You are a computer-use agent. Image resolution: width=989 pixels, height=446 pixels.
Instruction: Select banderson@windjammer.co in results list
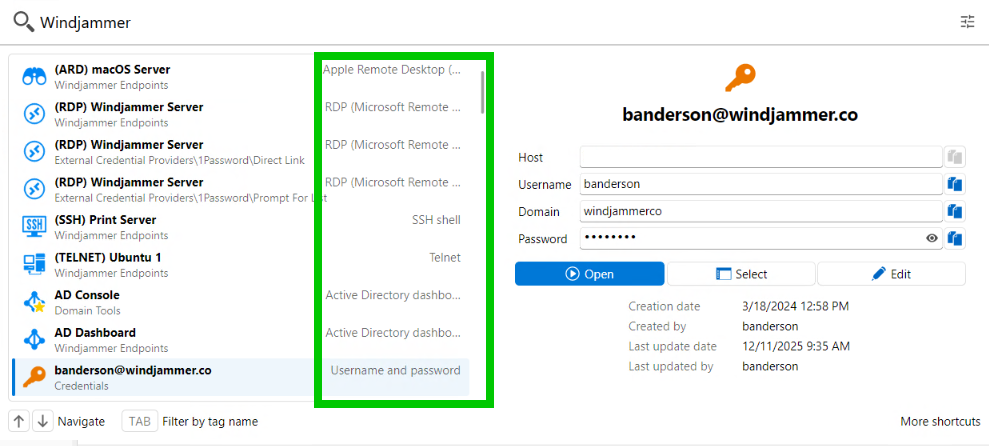240,377
